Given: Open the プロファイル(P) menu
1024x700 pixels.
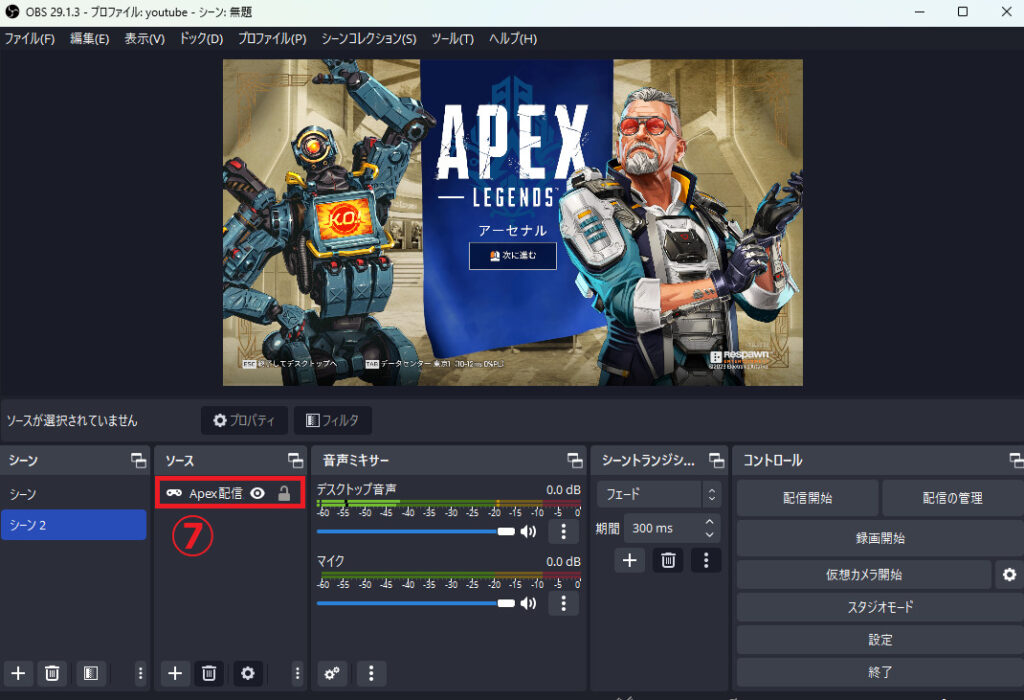Looking at the screenshot, I should click(x=272, y=39).
